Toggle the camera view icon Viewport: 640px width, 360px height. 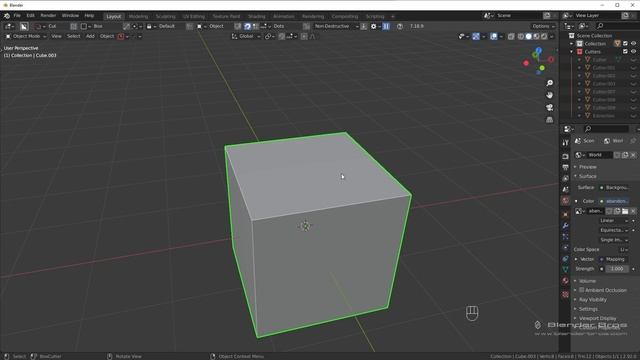point(550,107)
